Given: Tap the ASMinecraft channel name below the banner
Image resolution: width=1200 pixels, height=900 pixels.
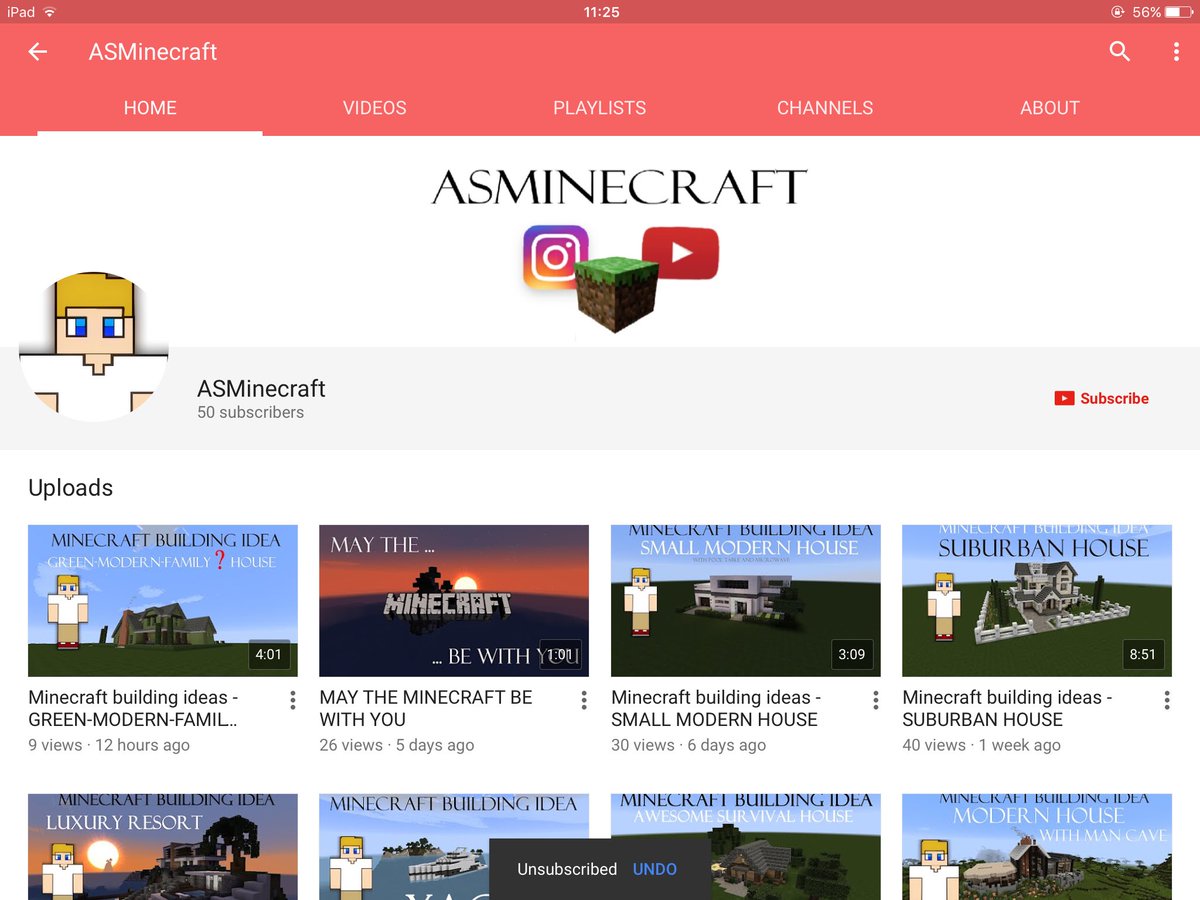Looking at the screenshot, I should 261,388.
